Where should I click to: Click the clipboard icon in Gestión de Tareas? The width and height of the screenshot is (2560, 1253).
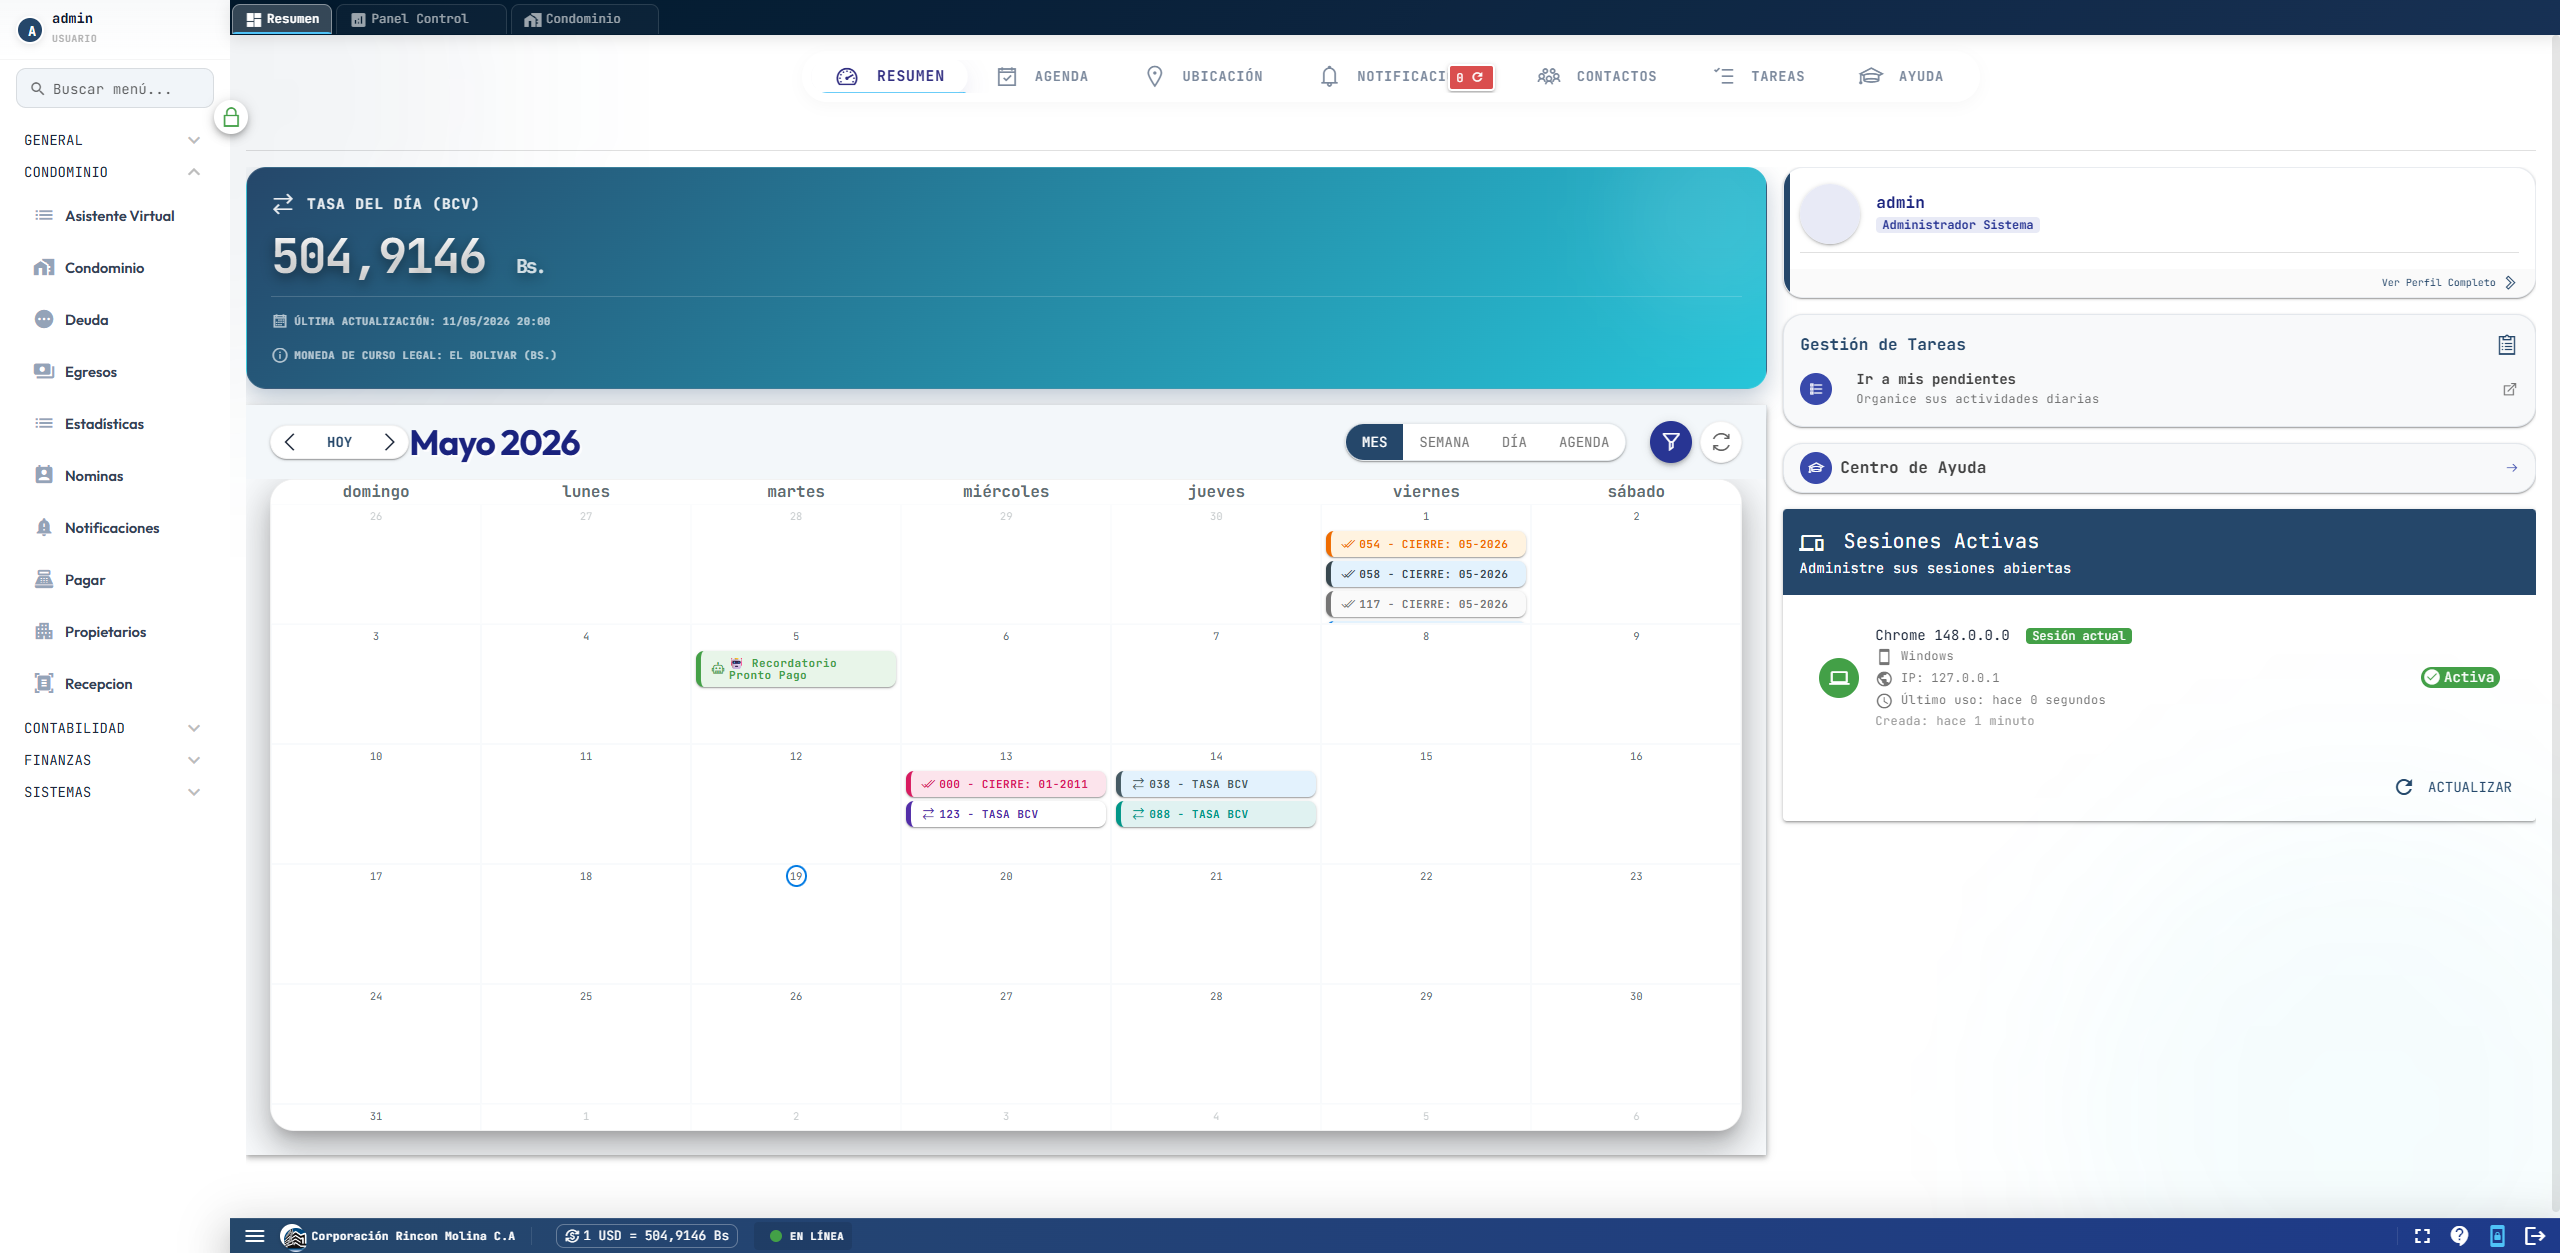tap(2506, 345)
